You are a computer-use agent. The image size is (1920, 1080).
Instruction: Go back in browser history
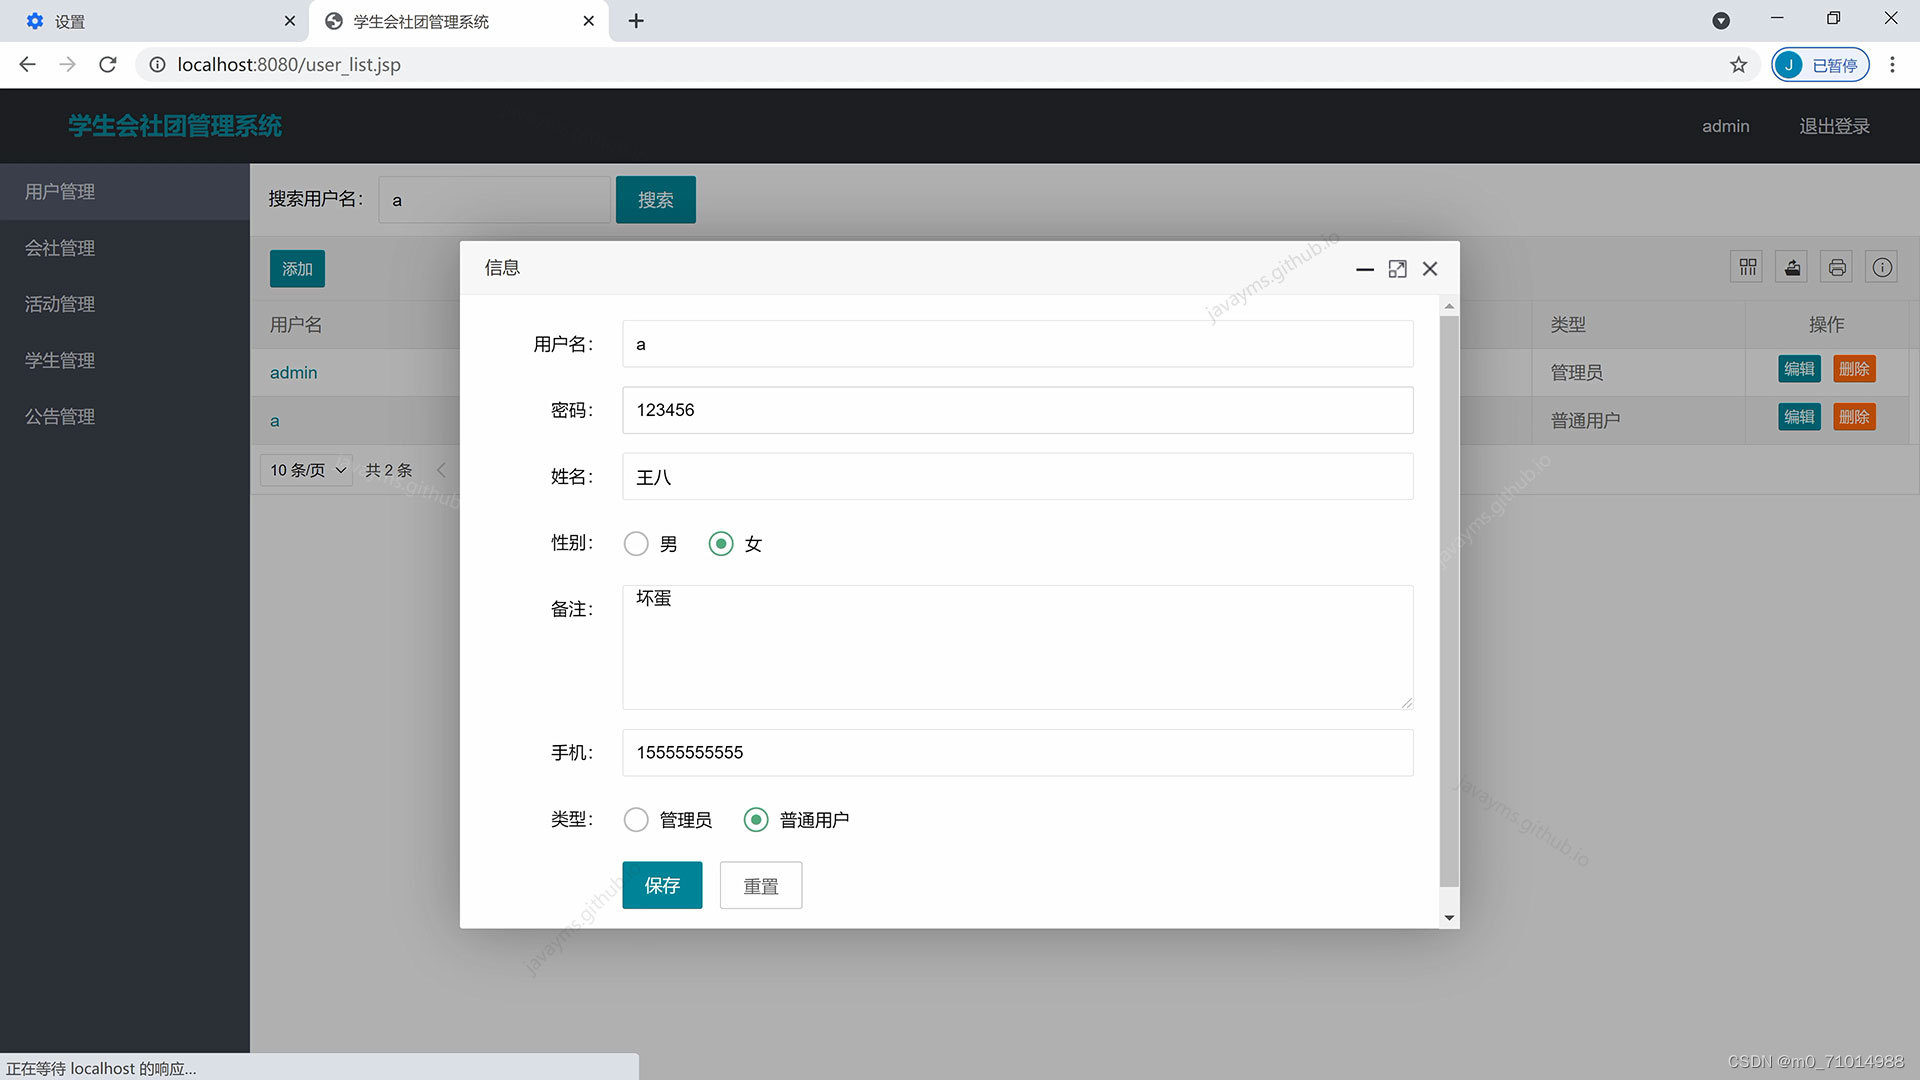[x=27, y=64]
